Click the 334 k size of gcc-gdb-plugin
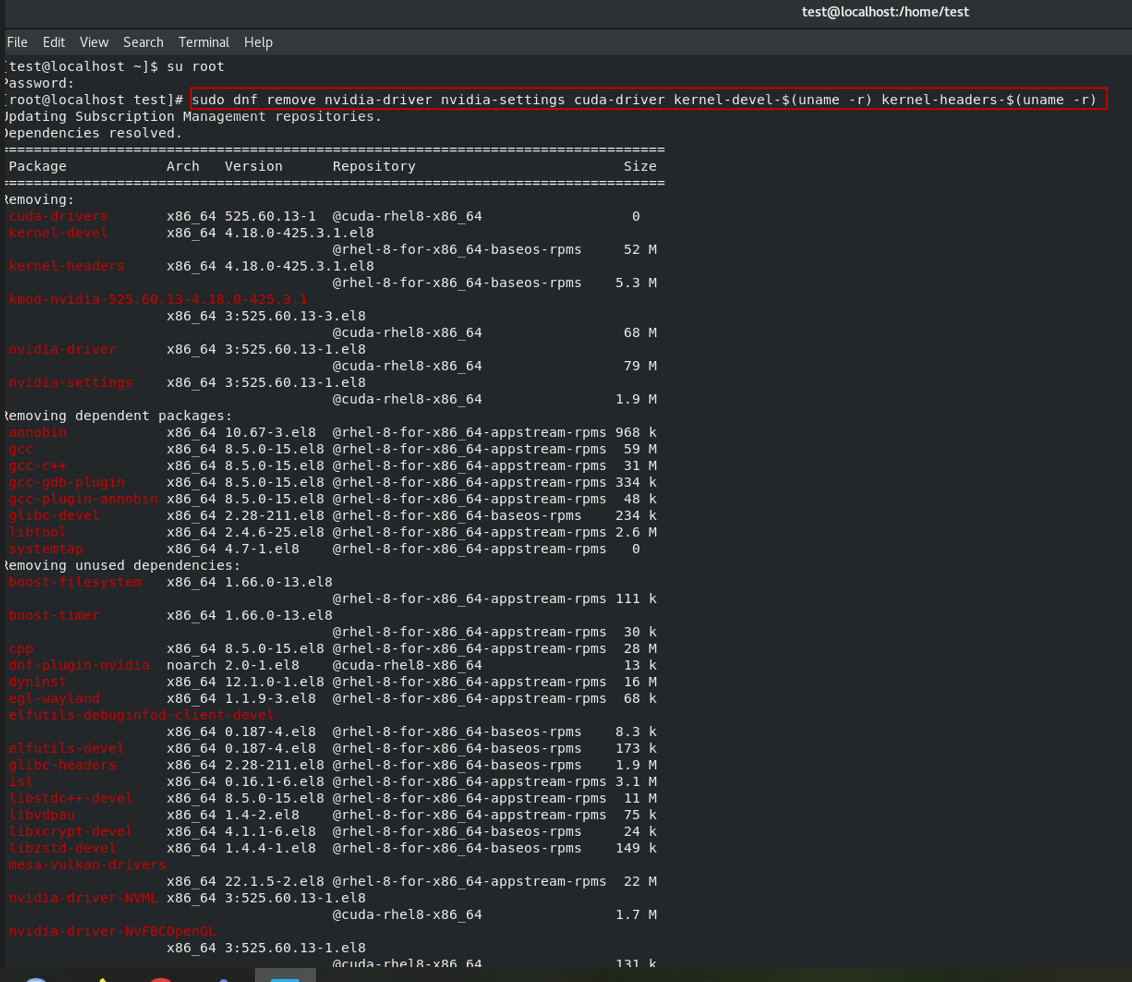1132x982 pixels. click(636, 482)
